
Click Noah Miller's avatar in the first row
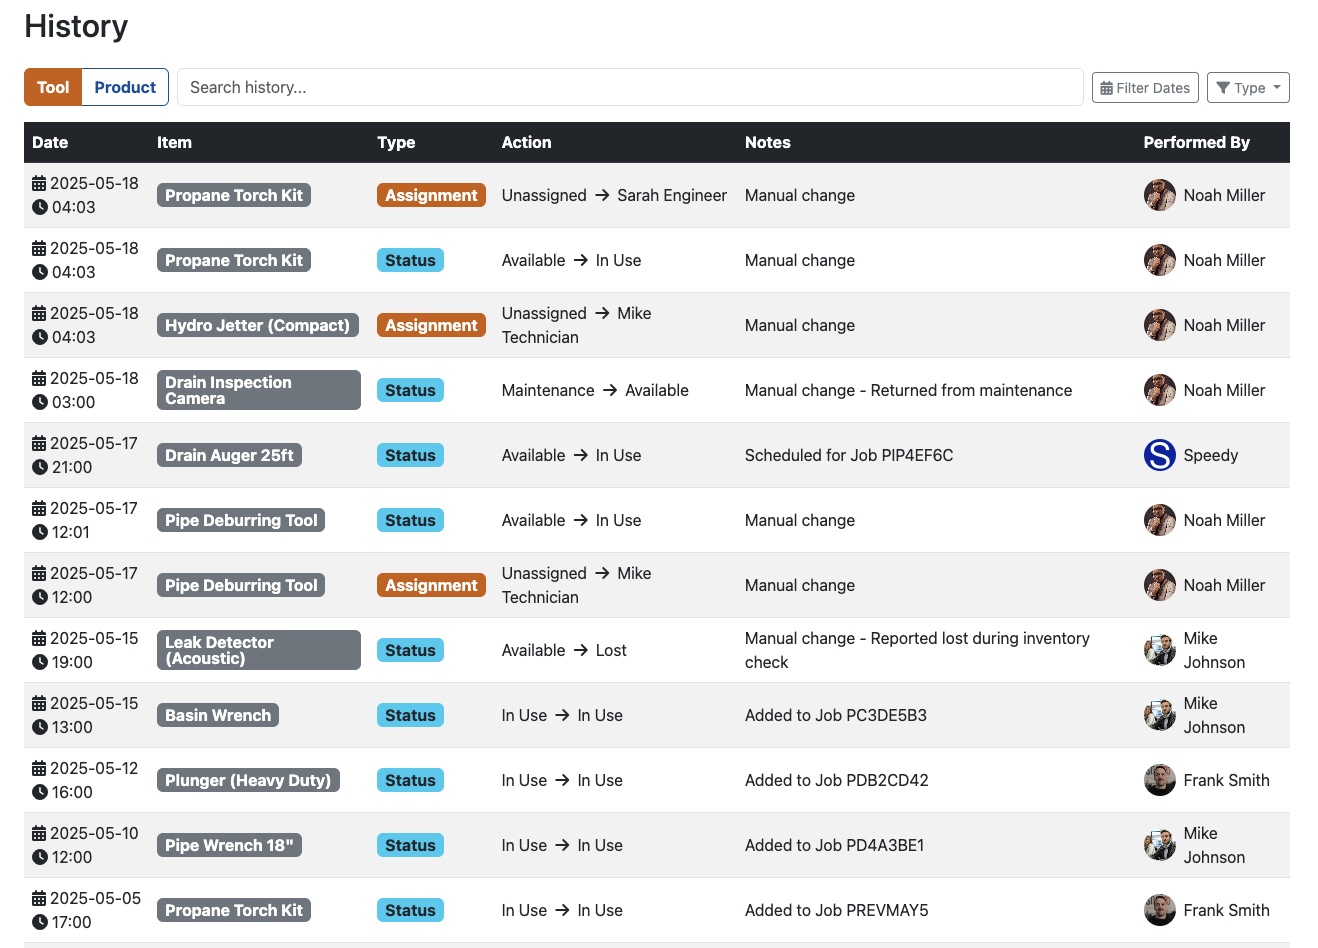pyautogui.click(x=1159, y=195)
